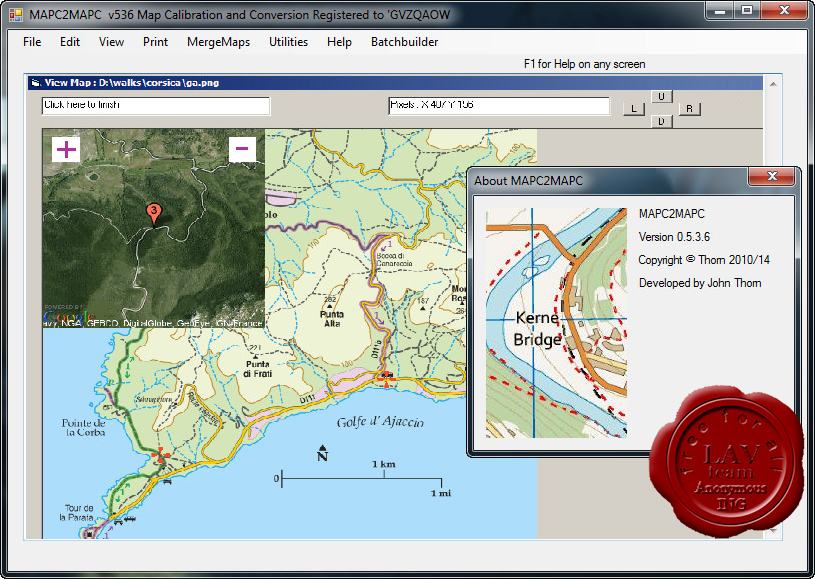The width and height of the screenshot is (815, 579).
Task: Minimize the MAPC2MAPC main window
Action: pyautogui.click(x=720, y=10)
